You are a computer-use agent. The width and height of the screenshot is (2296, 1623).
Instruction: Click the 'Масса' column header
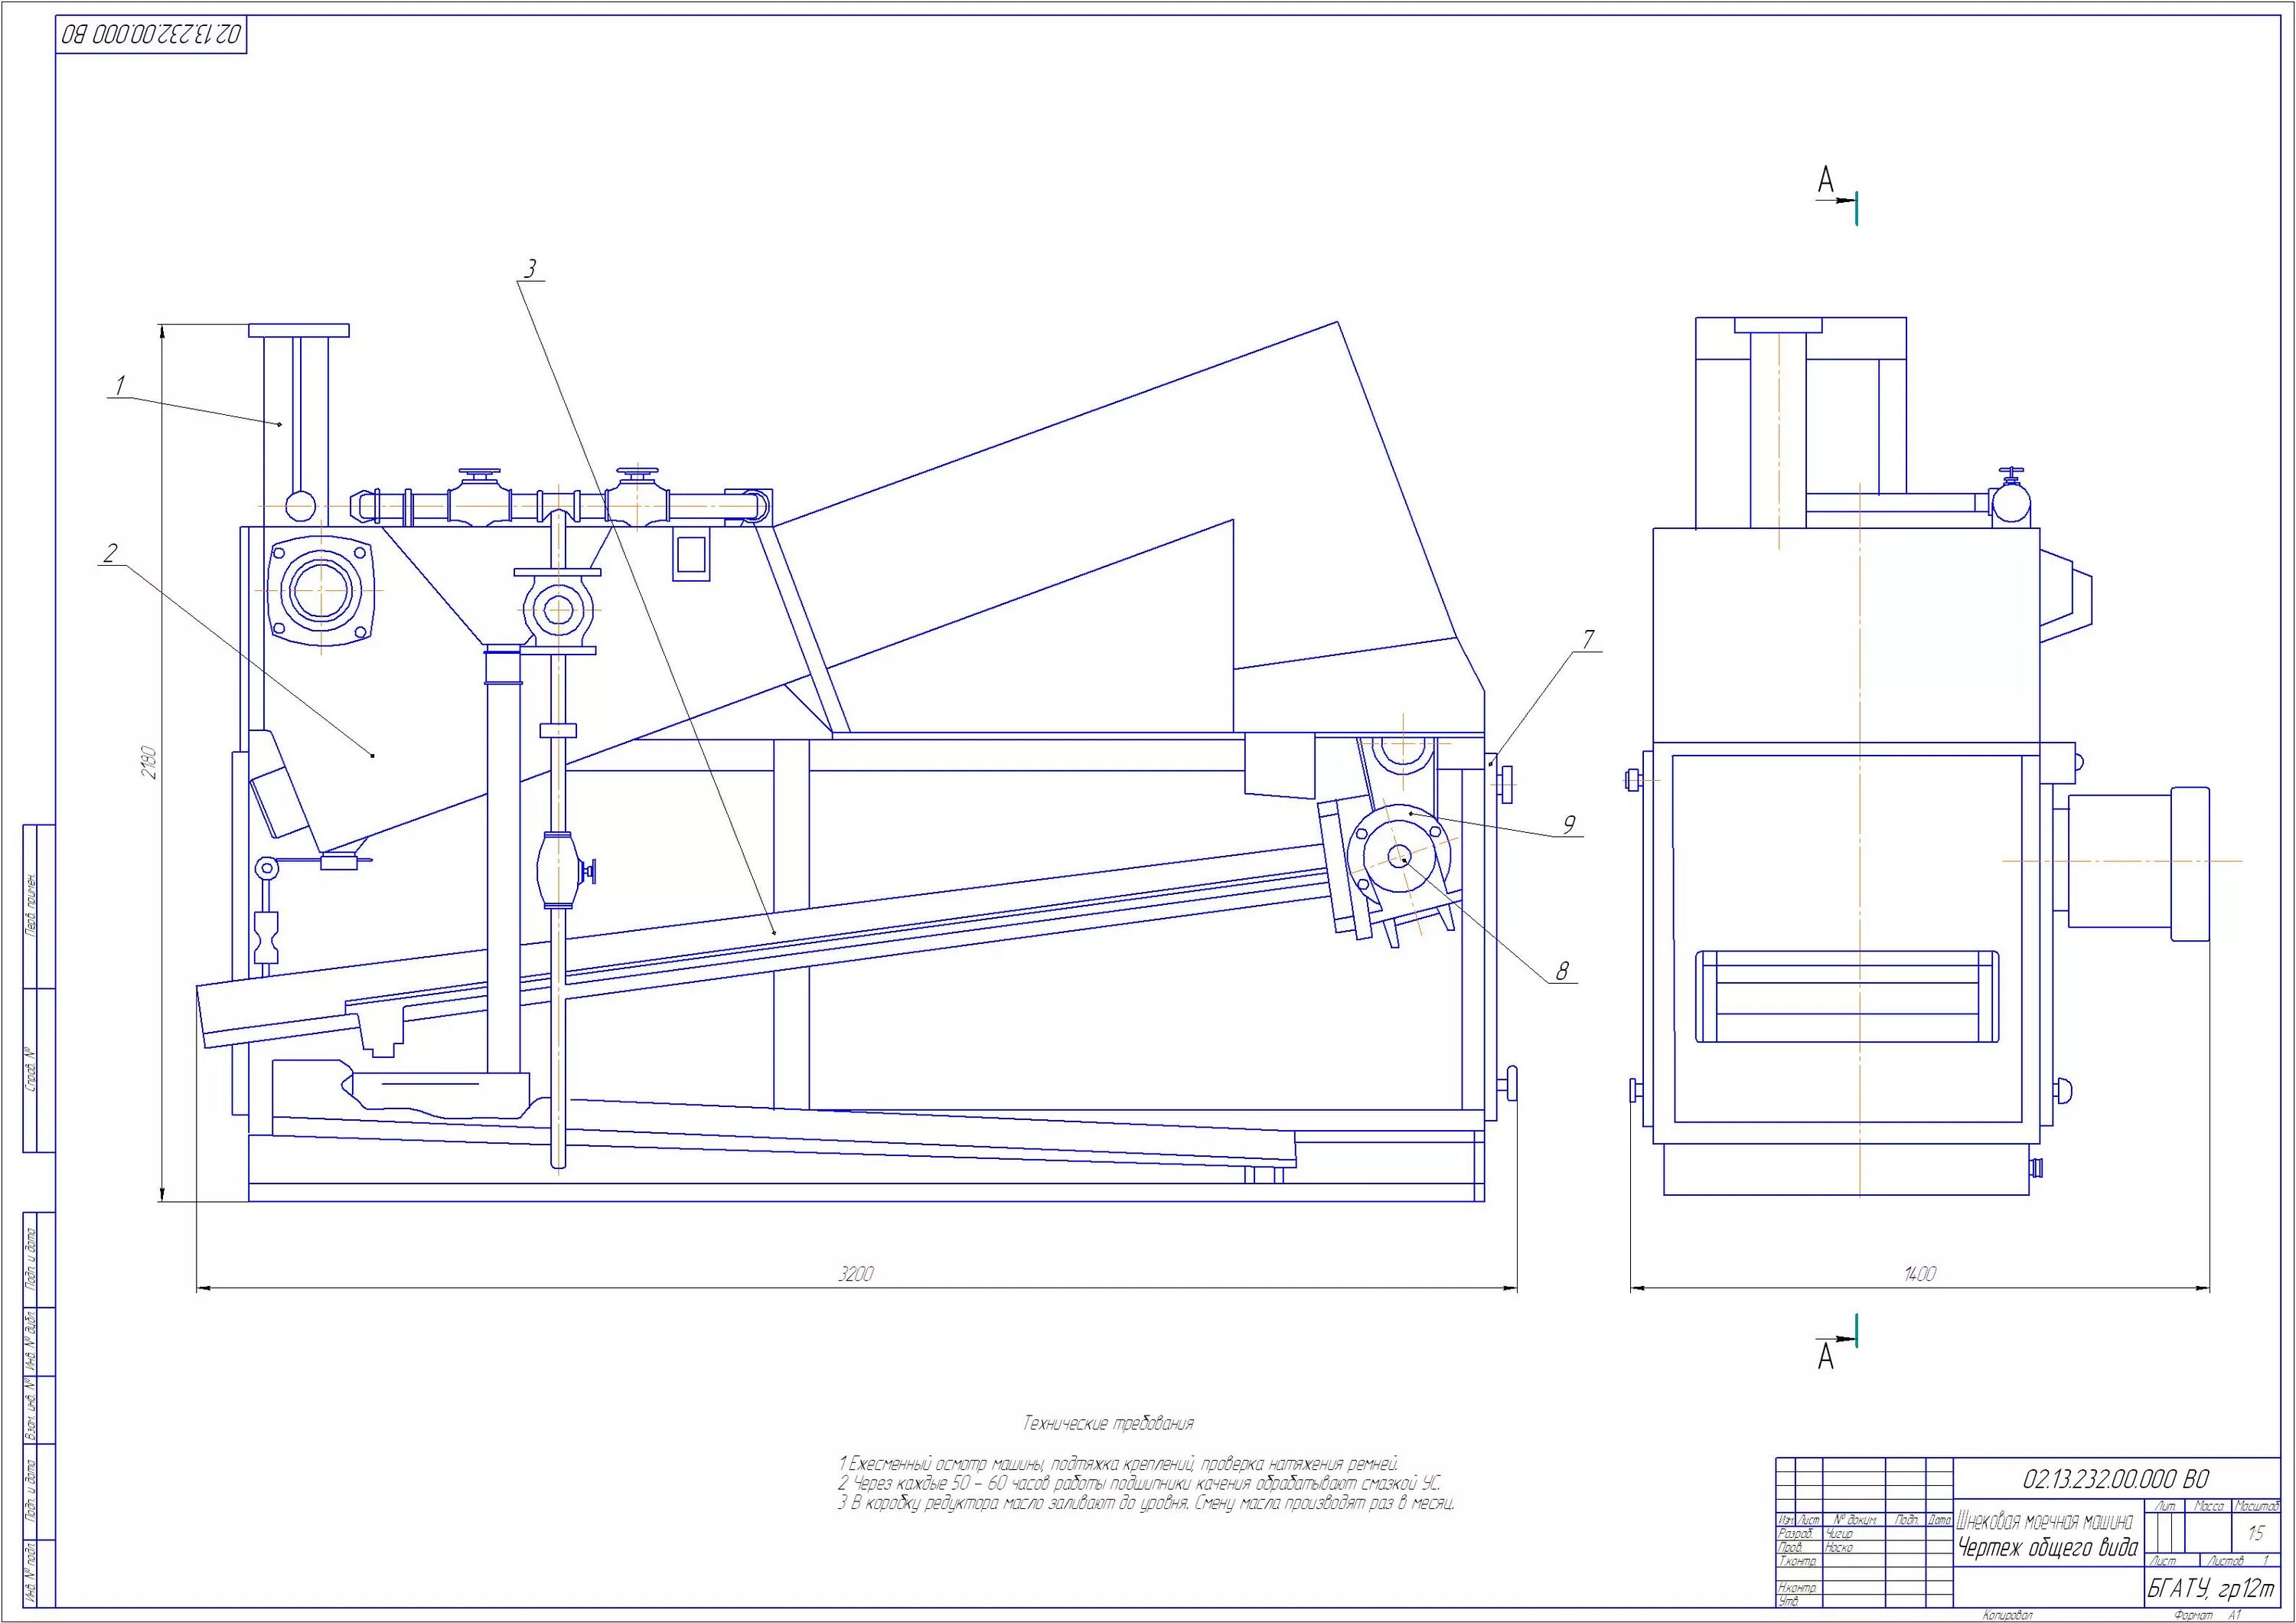coord(2209,1506)
